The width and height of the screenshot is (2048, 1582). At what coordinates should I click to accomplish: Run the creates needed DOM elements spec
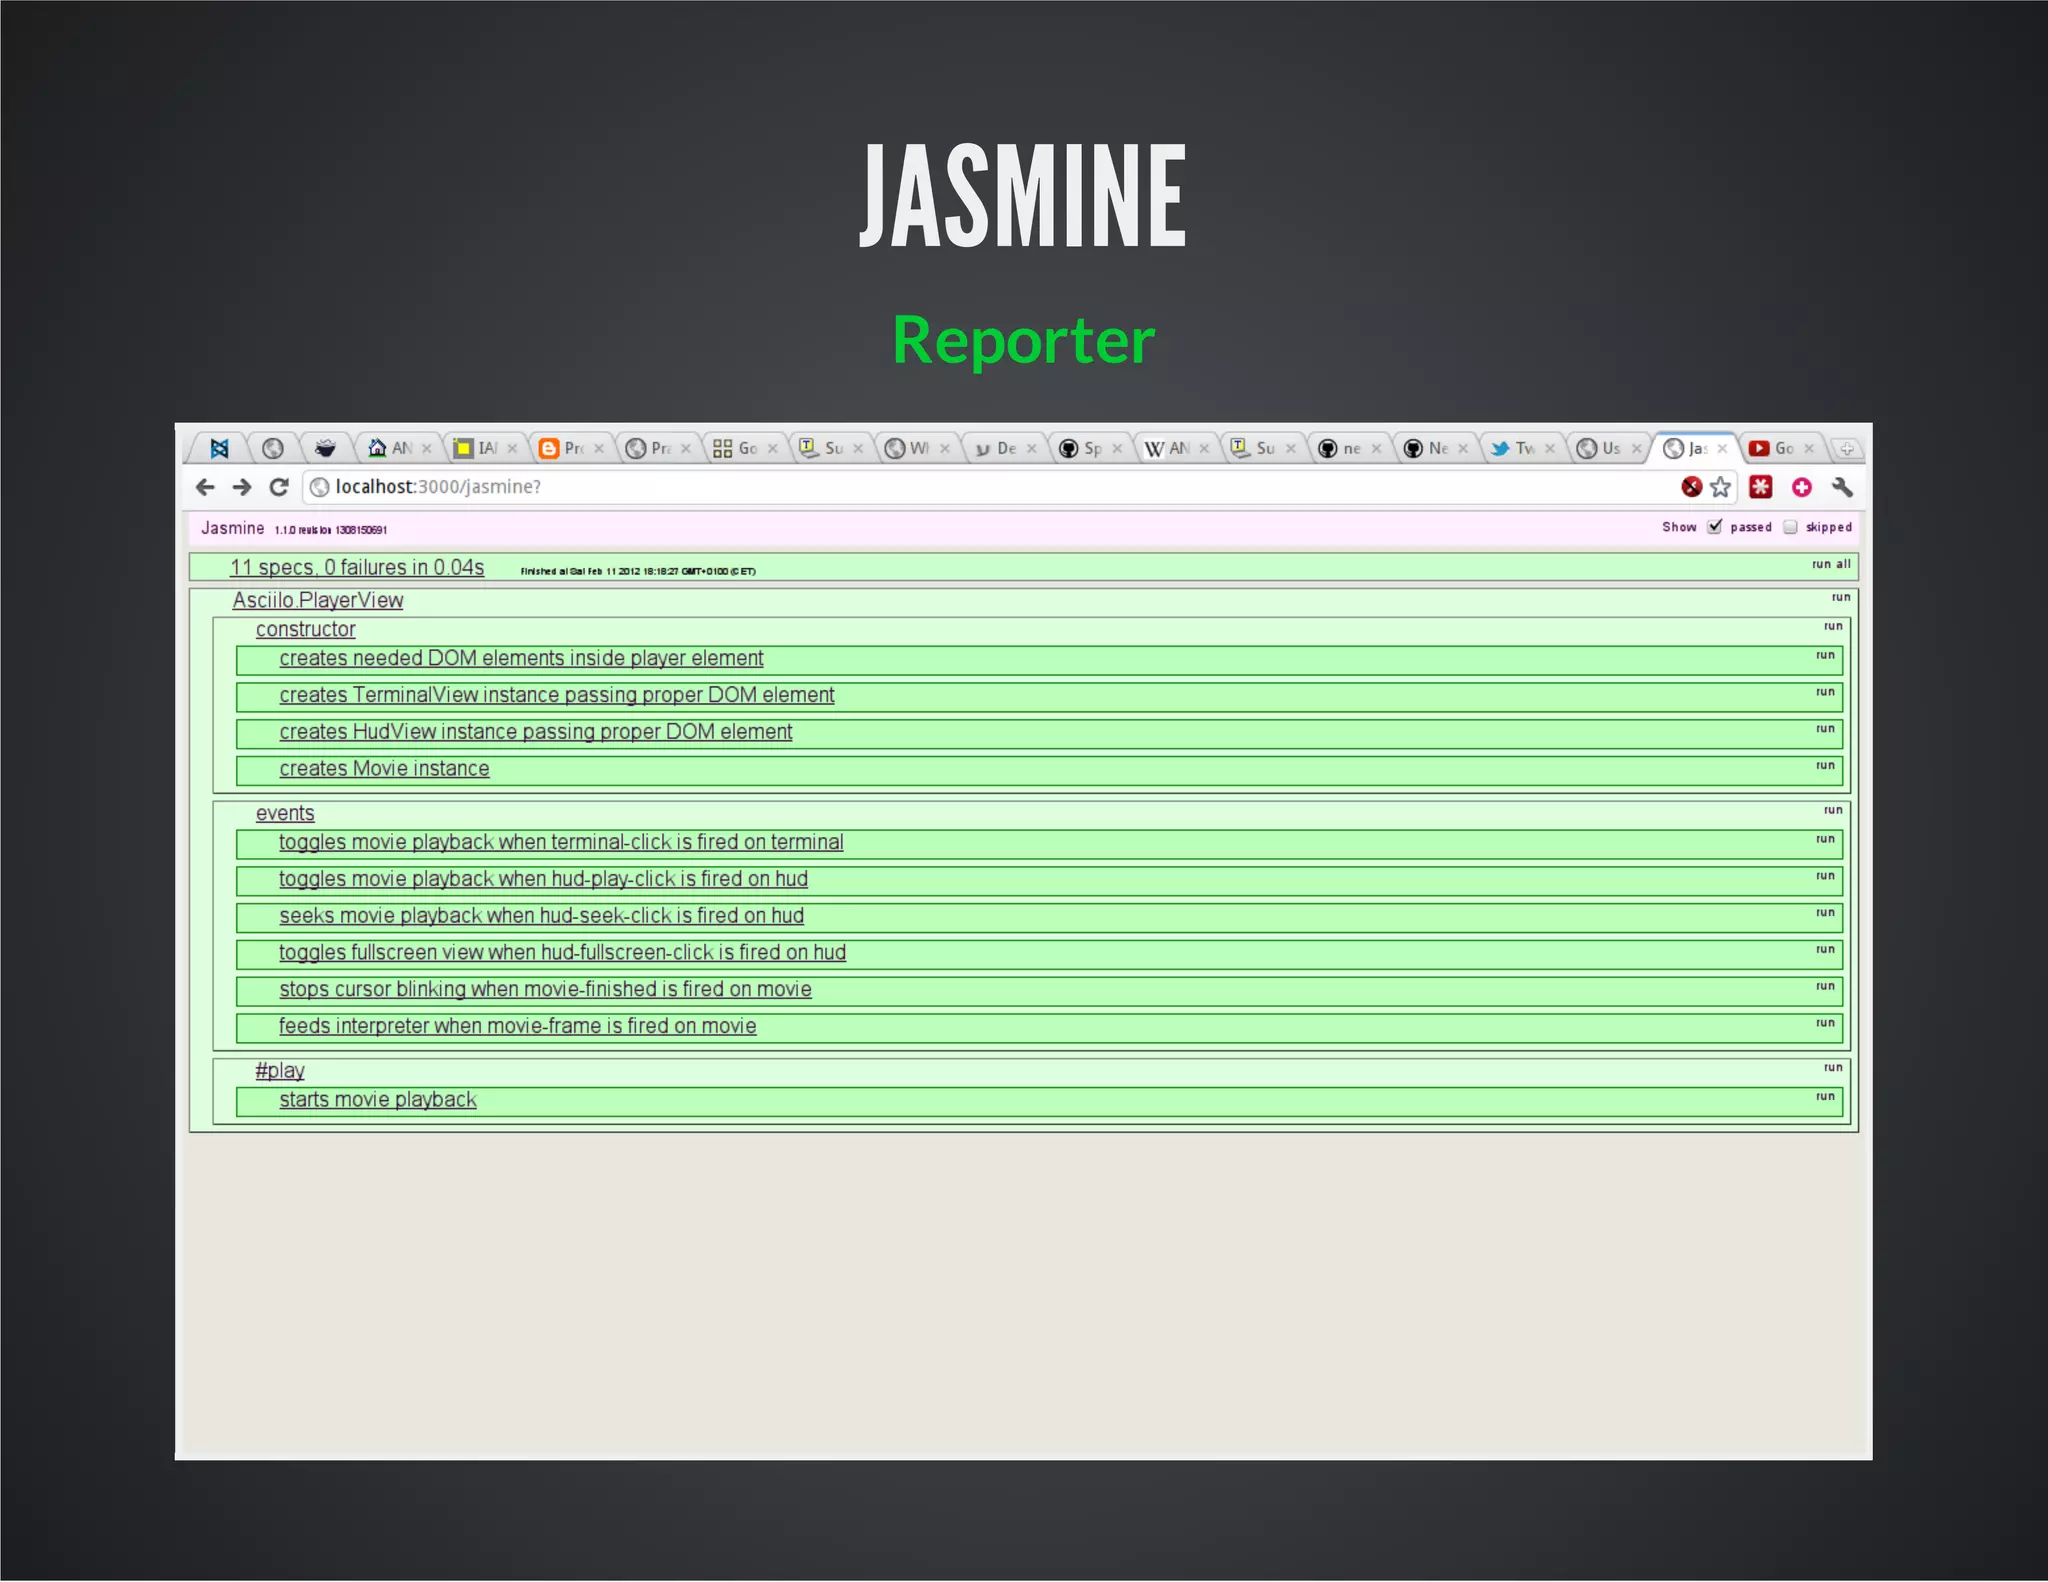(x=1825, y=655)
